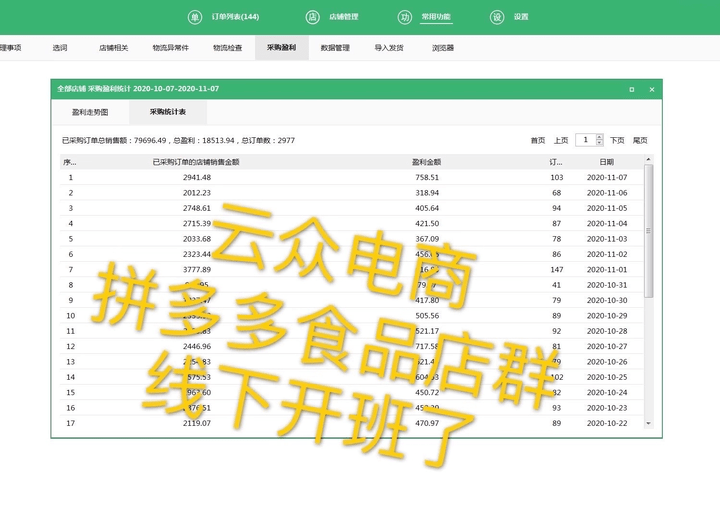This screenshot has height=518, width=720.
Task: Go to 下页 next page
Action: pyautogui.click(x=617, y=140)
